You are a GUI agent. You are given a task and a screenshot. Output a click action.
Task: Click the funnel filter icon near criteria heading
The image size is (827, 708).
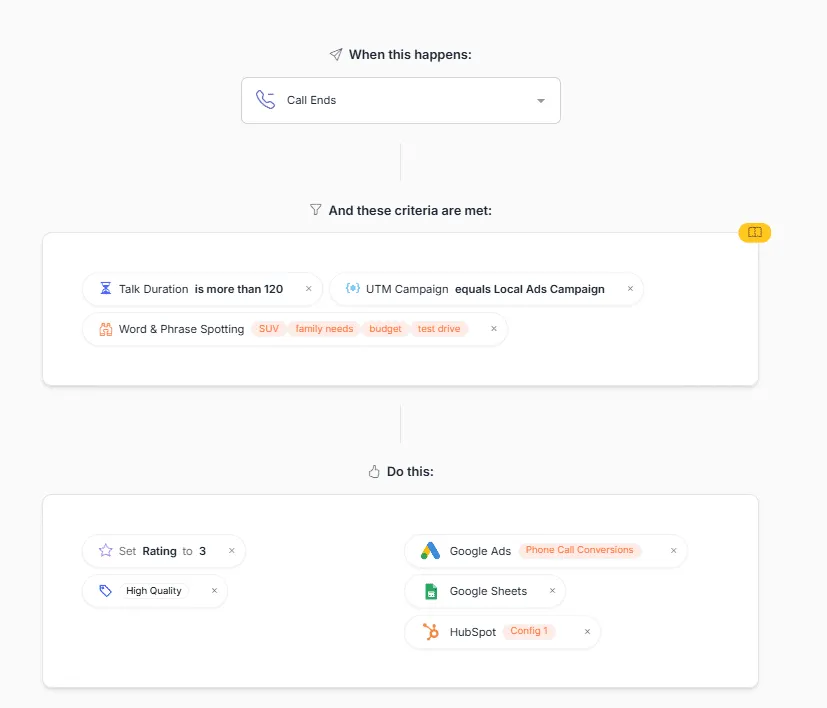[315, 210]
